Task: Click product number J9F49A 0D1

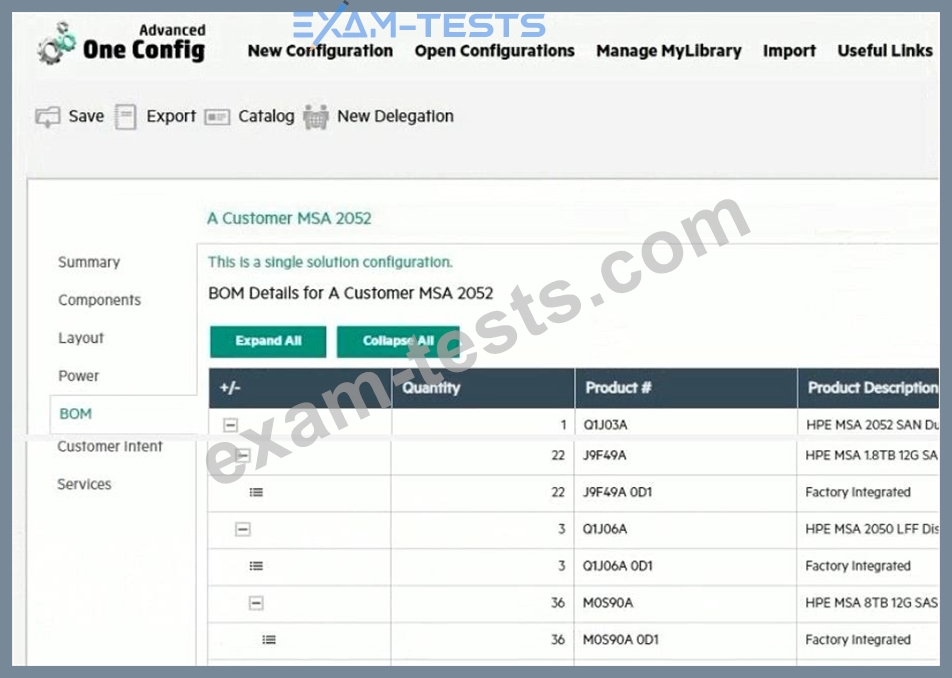Action: coord(617,492)
